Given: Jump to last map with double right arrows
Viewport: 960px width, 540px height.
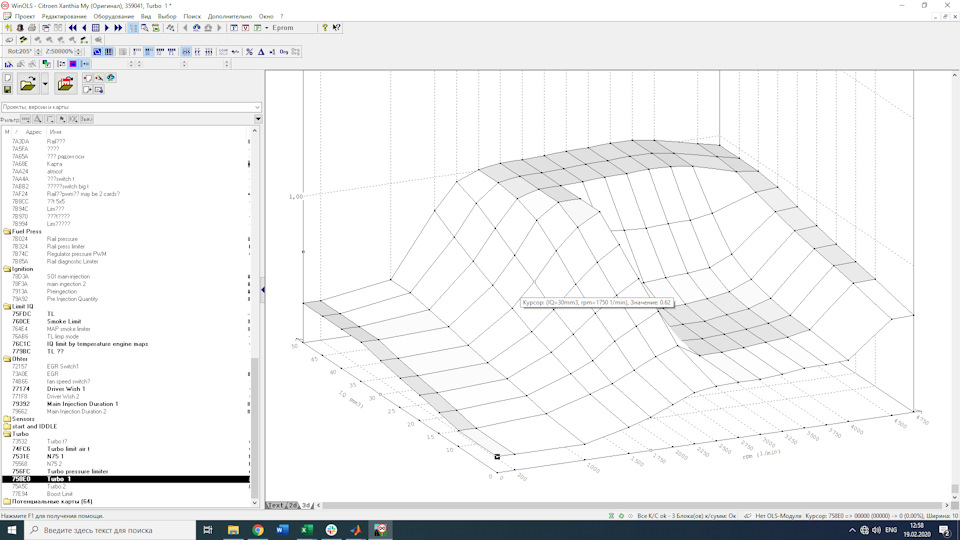Looking at the screenshot, I should point(118,28).
